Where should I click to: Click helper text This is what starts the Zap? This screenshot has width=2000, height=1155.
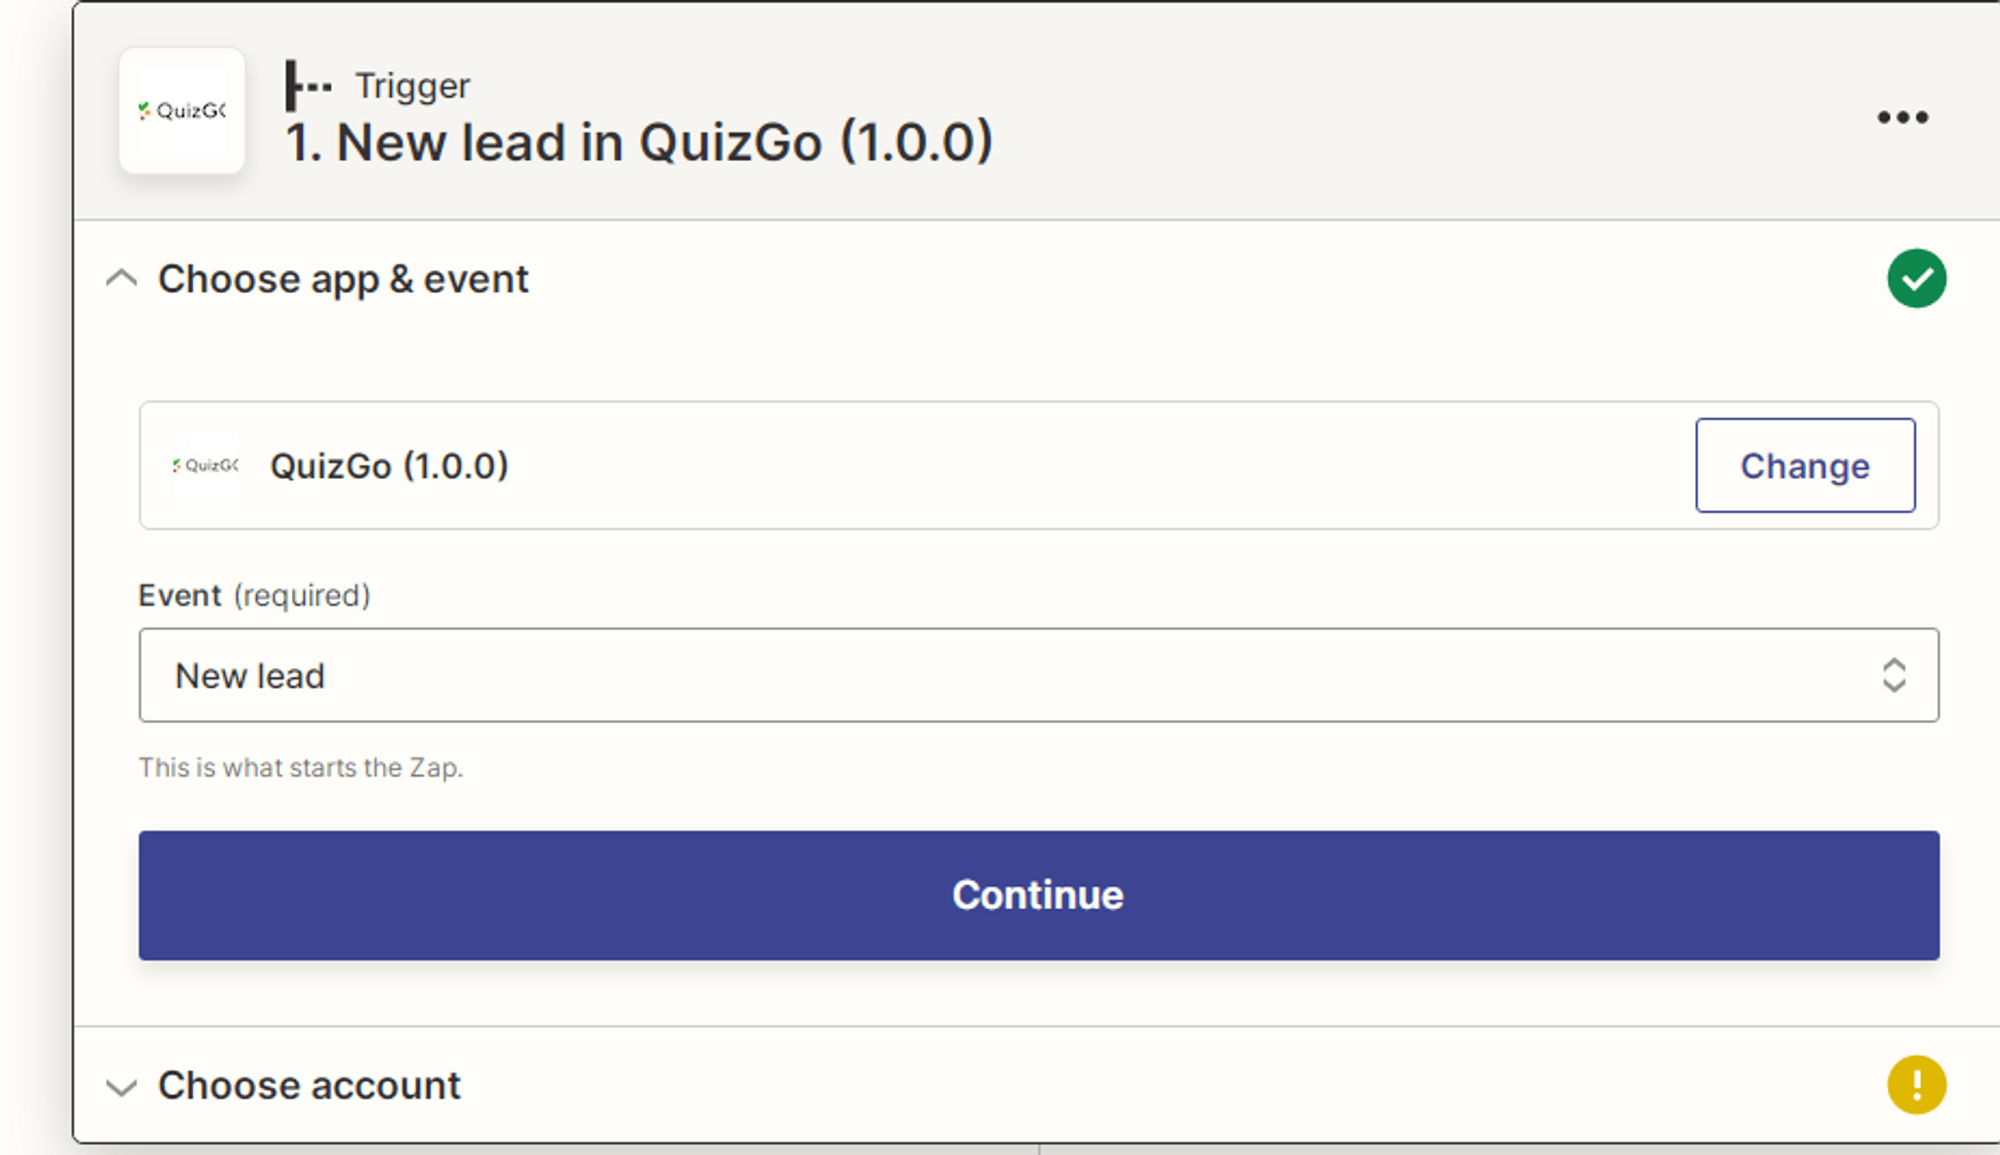tap(300, 767)
